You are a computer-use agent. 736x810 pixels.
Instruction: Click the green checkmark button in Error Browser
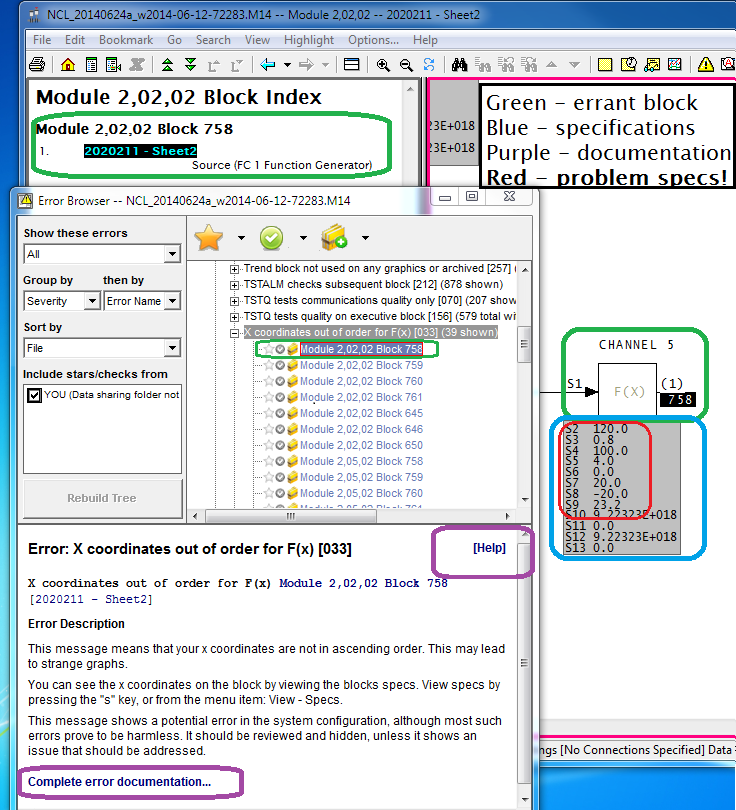pos(272,238)
